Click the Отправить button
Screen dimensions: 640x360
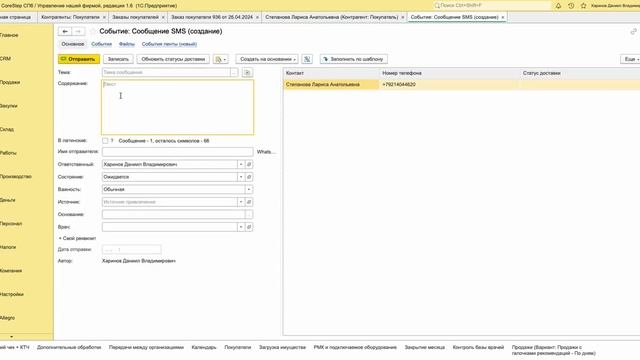click(79, 59)
